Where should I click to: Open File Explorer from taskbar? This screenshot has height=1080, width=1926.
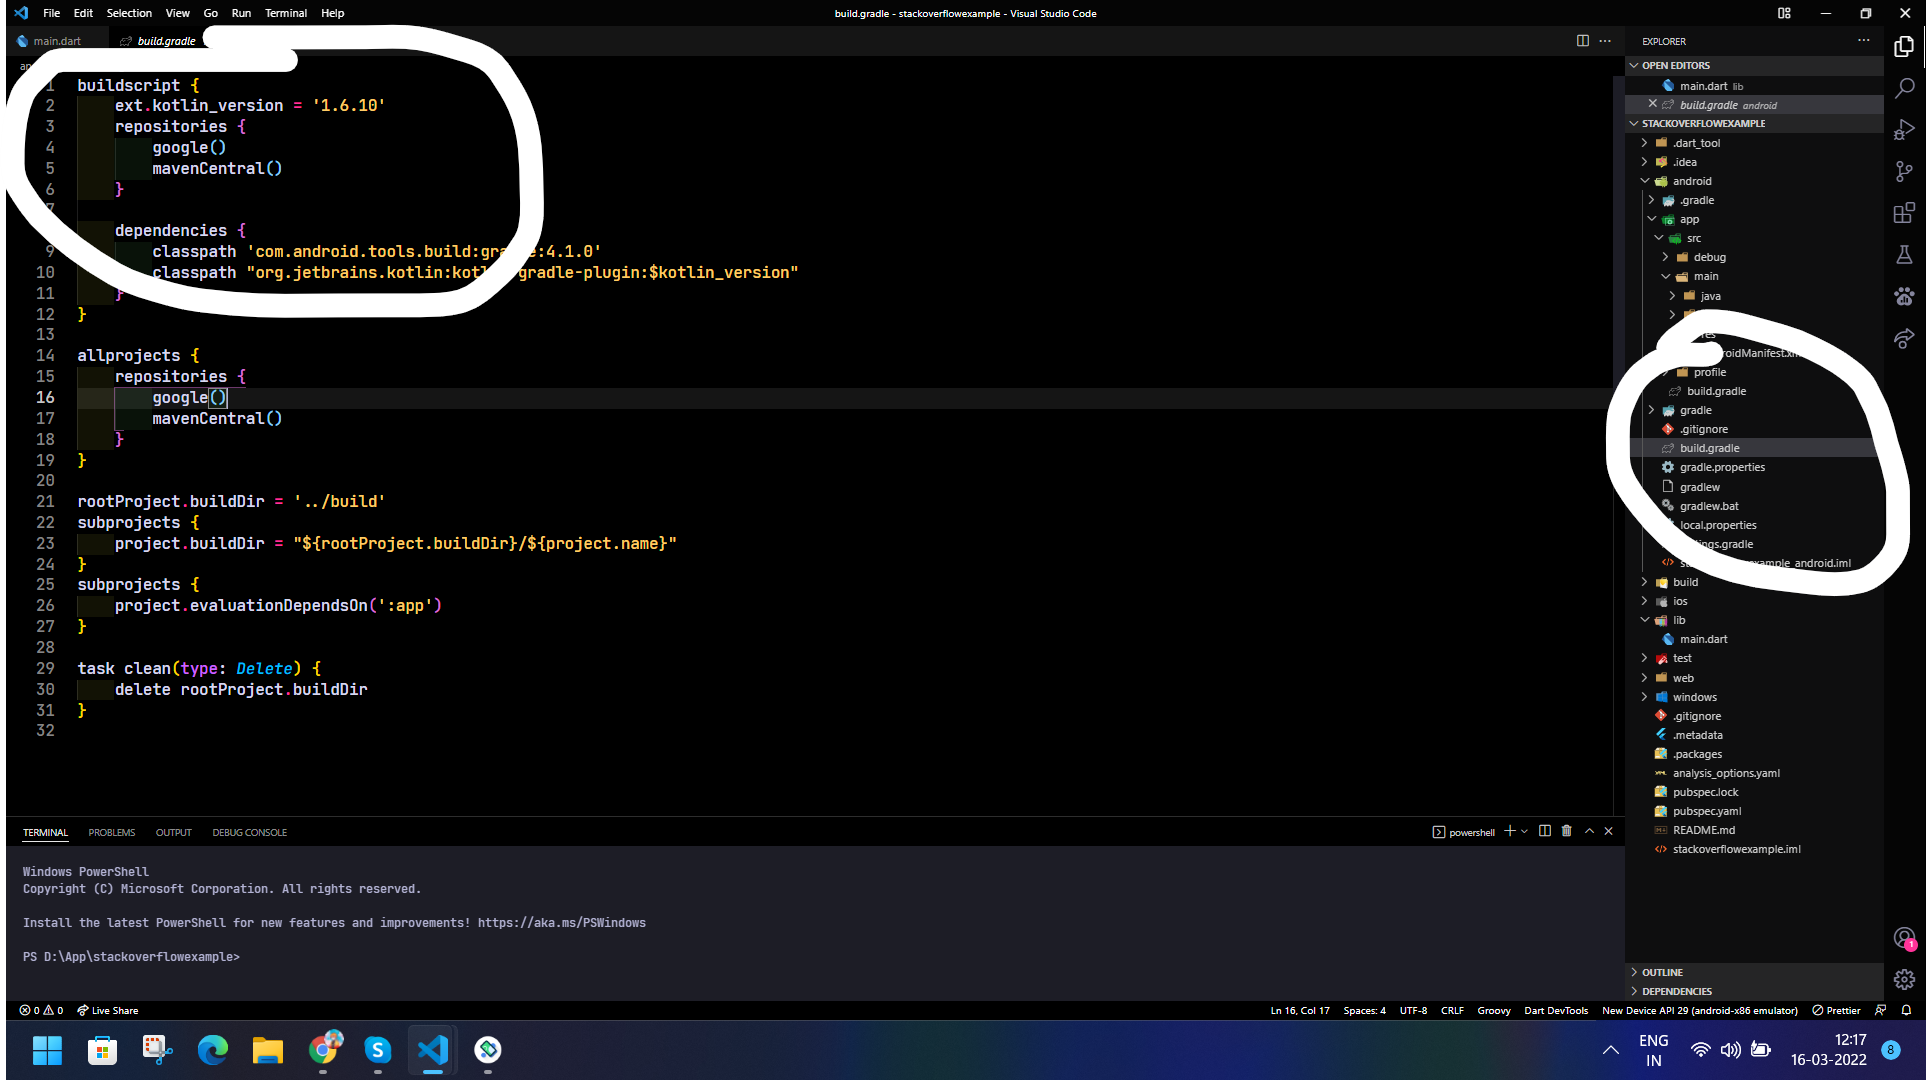click(267, 1050)
